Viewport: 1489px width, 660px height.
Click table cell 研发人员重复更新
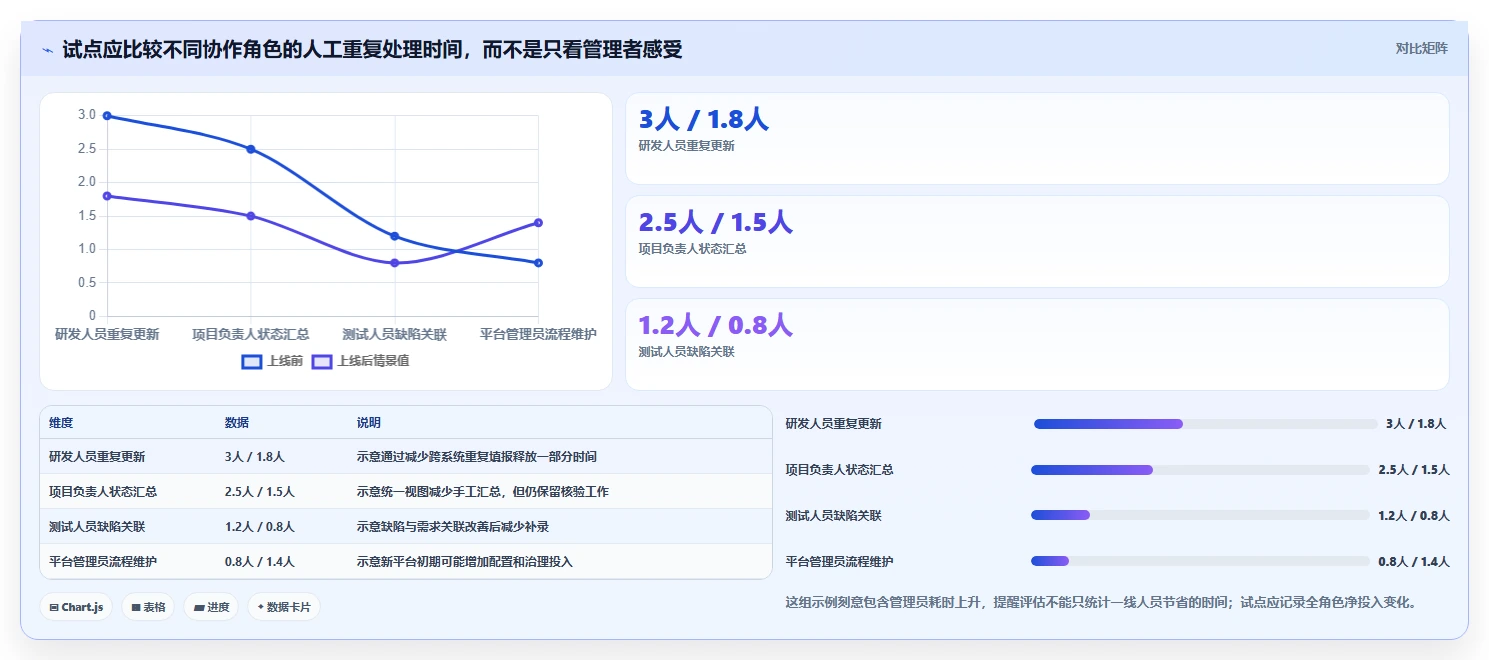97,457
